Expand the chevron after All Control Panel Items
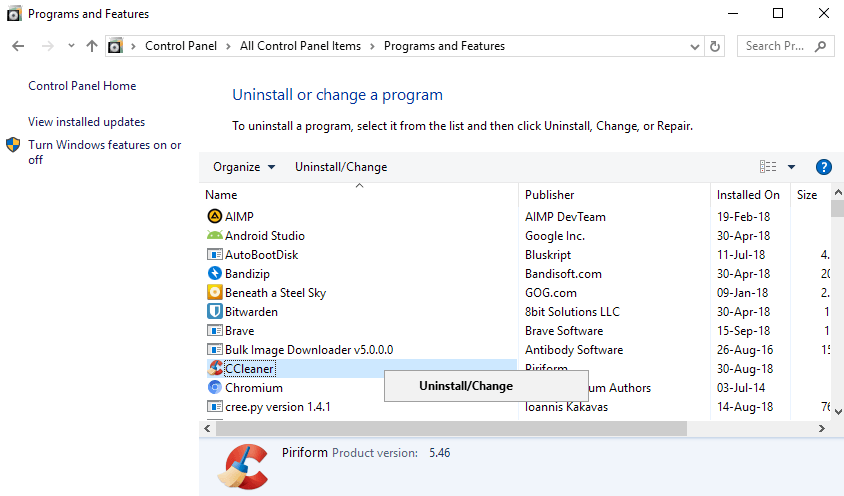This screenshot has height=496, width=844. (x=372, y=46)
